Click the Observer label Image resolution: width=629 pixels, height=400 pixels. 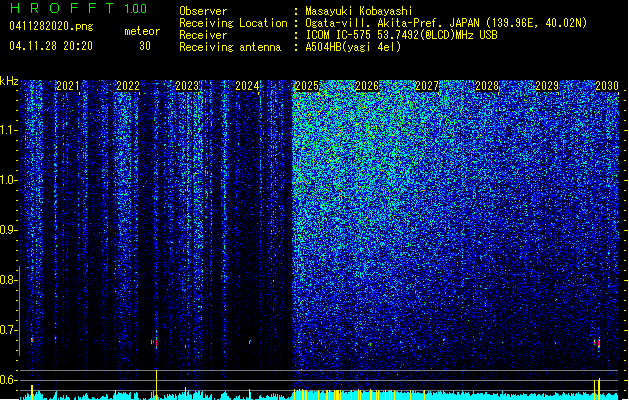(x=203, y=11)
